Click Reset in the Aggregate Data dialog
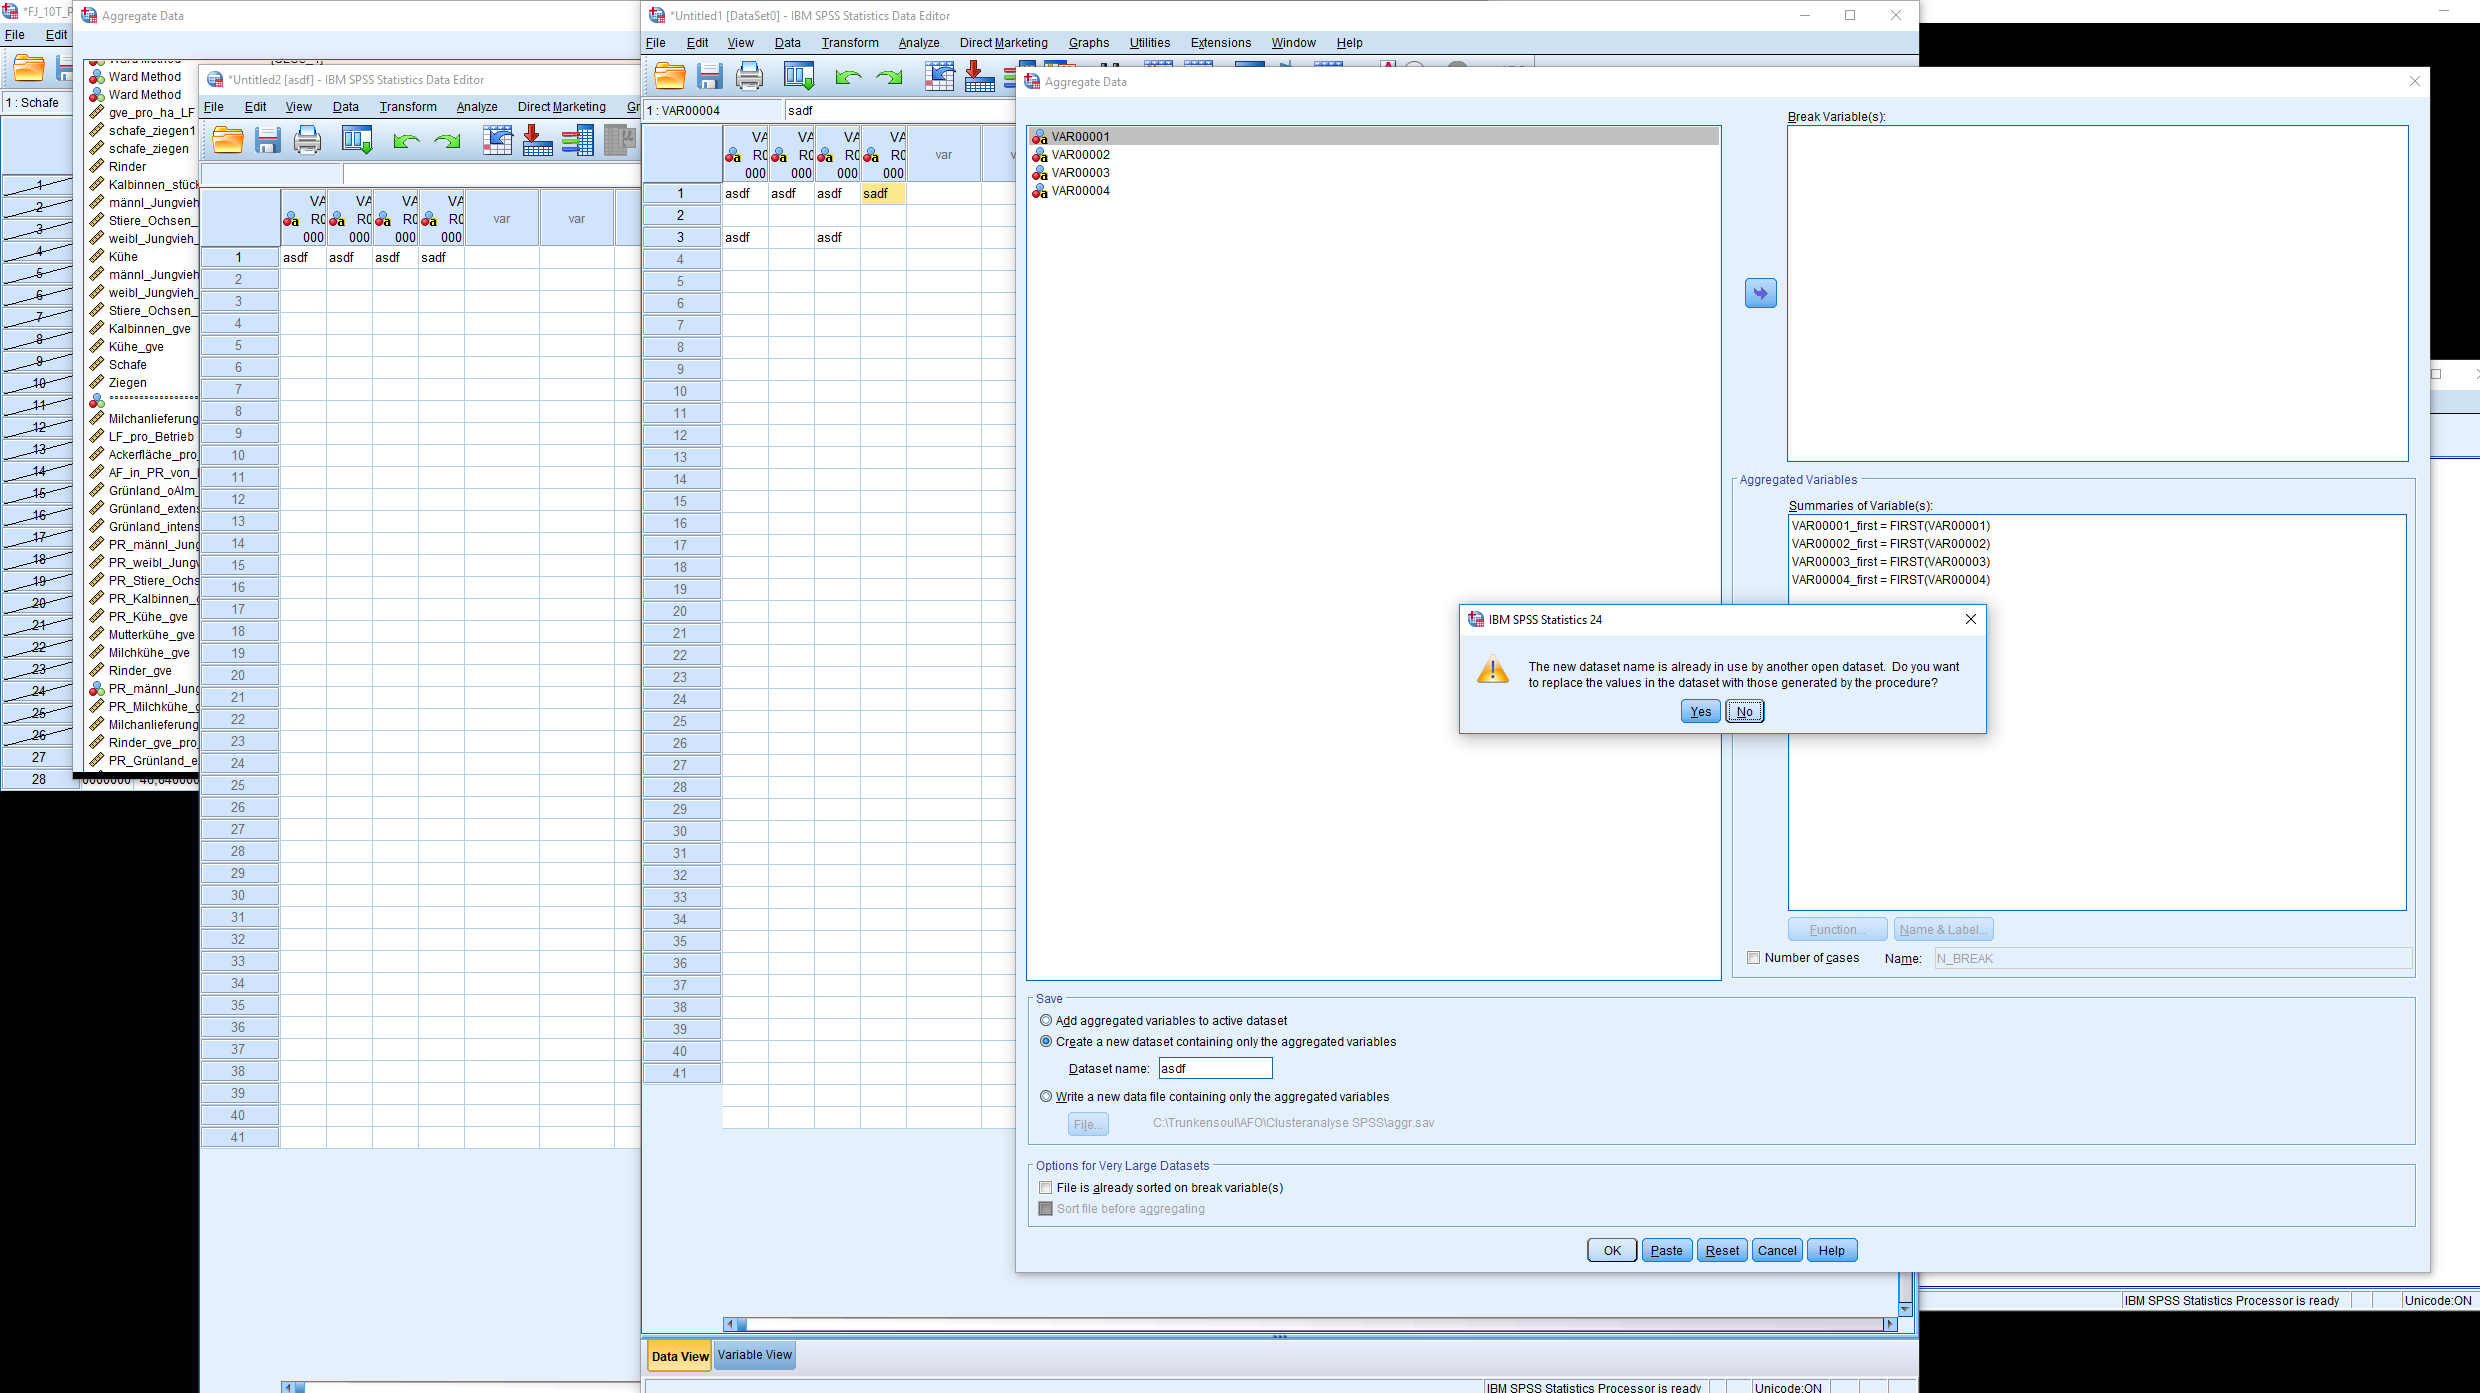The width and height of the screenshot is (2480, 1393). tap(1722, 1251)
